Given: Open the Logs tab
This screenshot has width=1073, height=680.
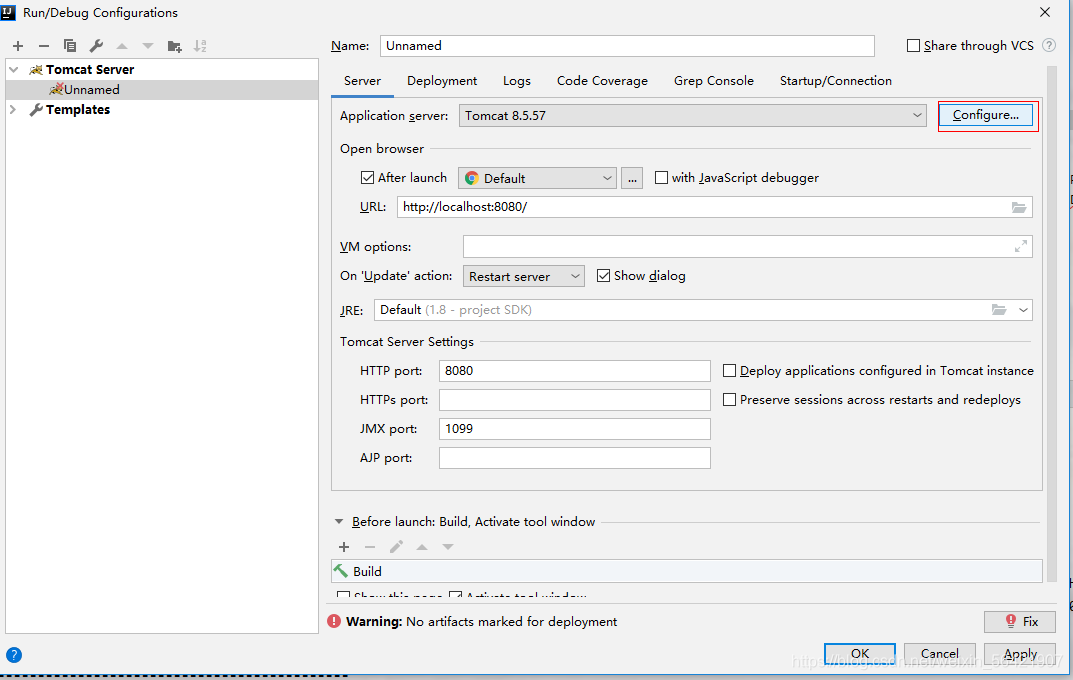Looking at the screenshot, I should click(517, 81).
